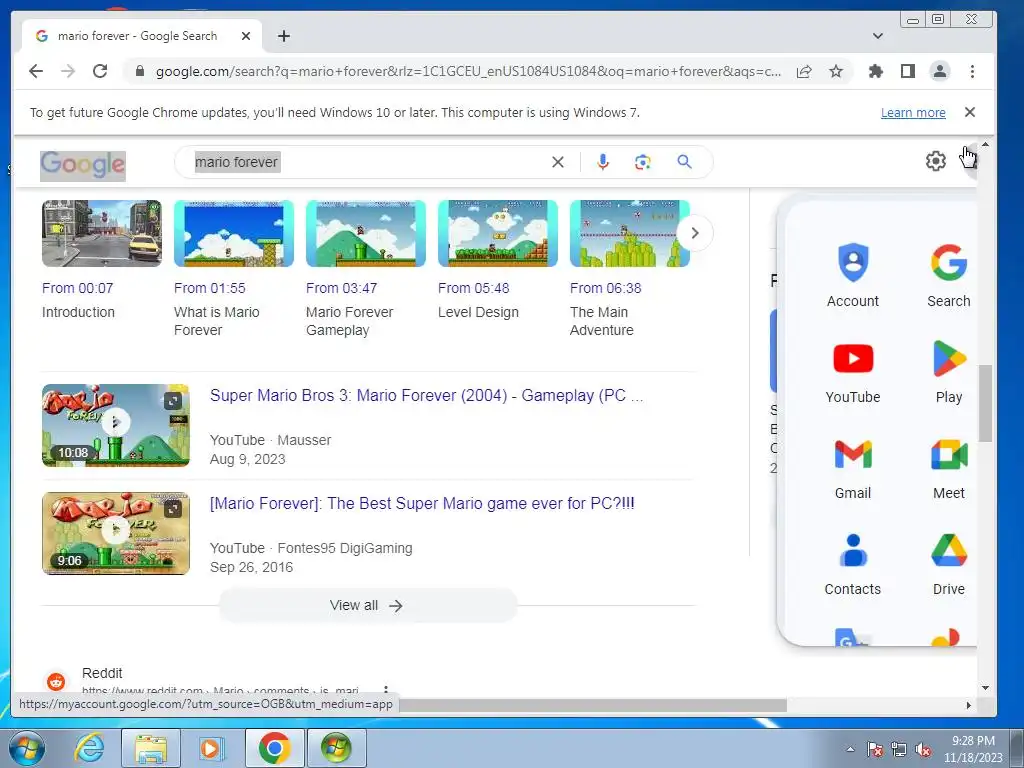Viewport: 1024px width, 768px height.
Task: Open Account from the apps panel
Action: pyautogui.click(x=853, y=275)
